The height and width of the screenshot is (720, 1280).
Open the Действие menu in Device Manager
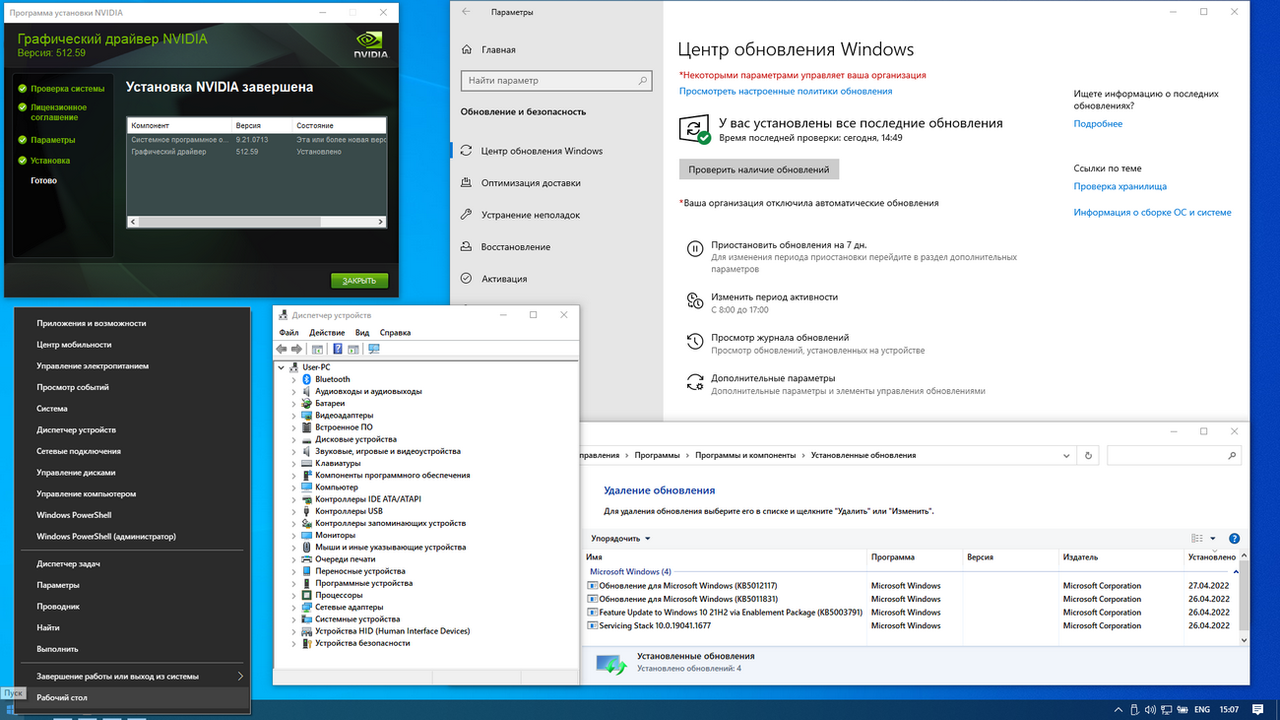327,332
